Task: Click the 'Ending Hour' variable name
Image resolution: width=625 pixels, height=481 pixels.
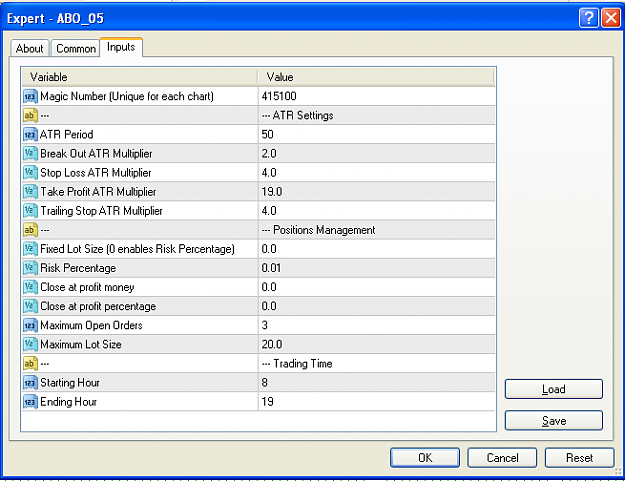Action: pyautogui.click(x=69, y=402)
